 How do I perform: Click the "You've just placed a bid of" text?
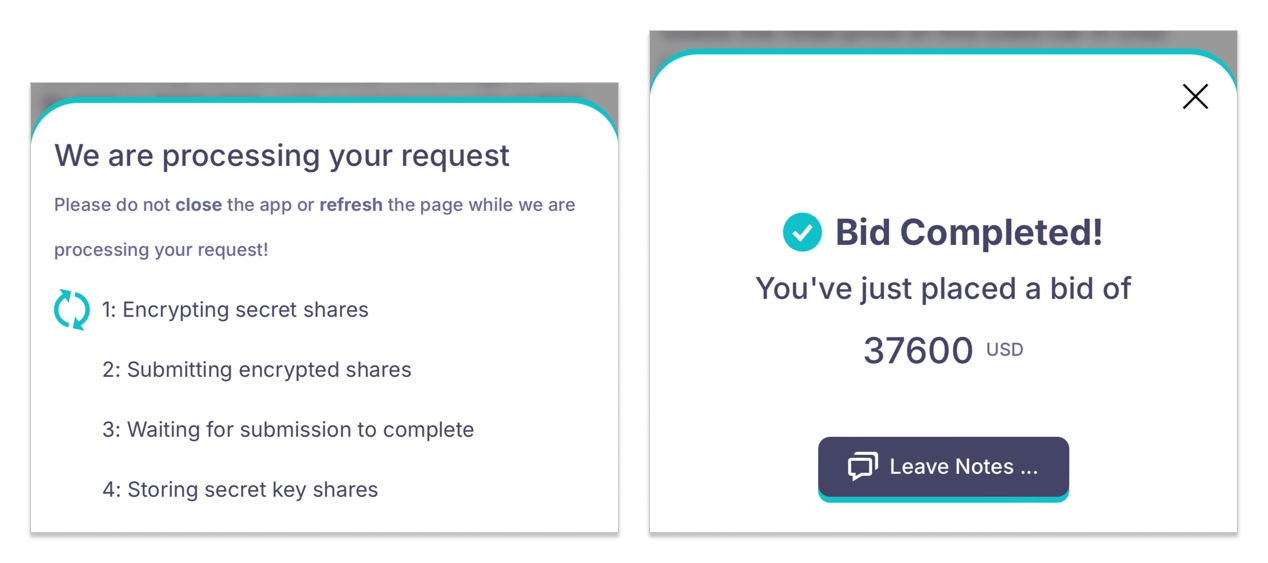coord(943,288)
